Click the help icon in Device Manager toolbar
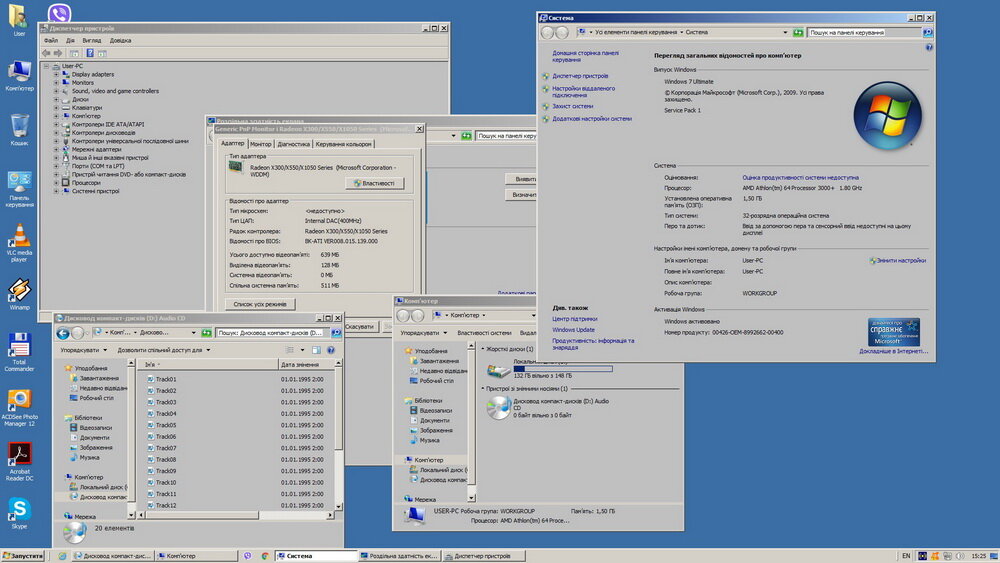 90,52
